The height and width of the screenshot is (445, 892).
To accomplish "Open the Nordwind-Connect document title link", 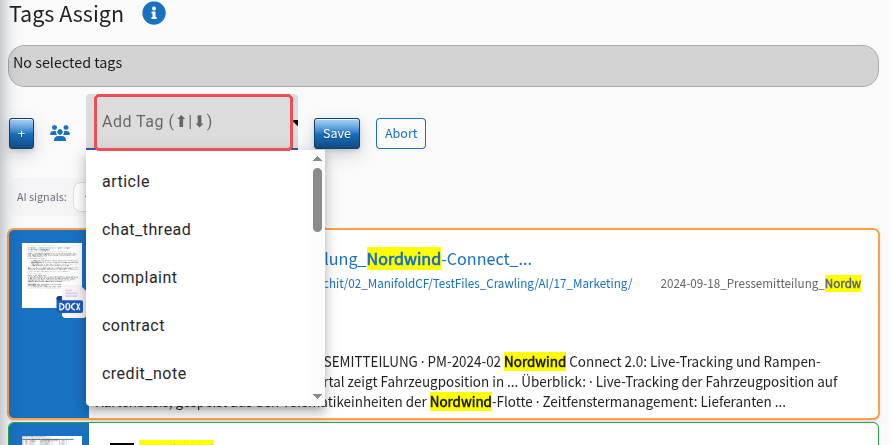I will 428,259.
